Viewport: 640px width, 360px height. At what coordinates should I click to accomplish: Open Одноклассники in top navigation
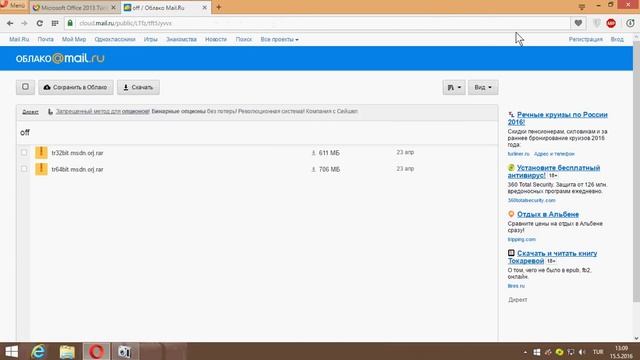[115, 39]
